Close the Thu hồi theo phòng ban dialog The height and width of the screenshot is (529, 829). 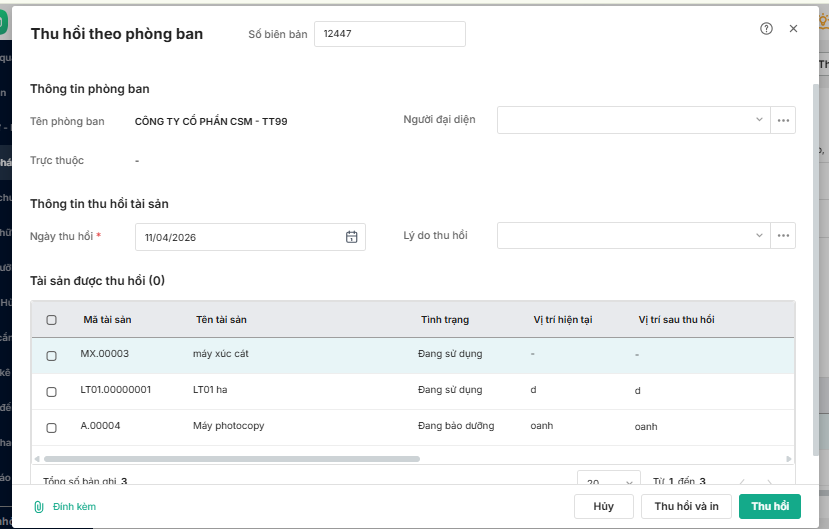pos(793,29)
